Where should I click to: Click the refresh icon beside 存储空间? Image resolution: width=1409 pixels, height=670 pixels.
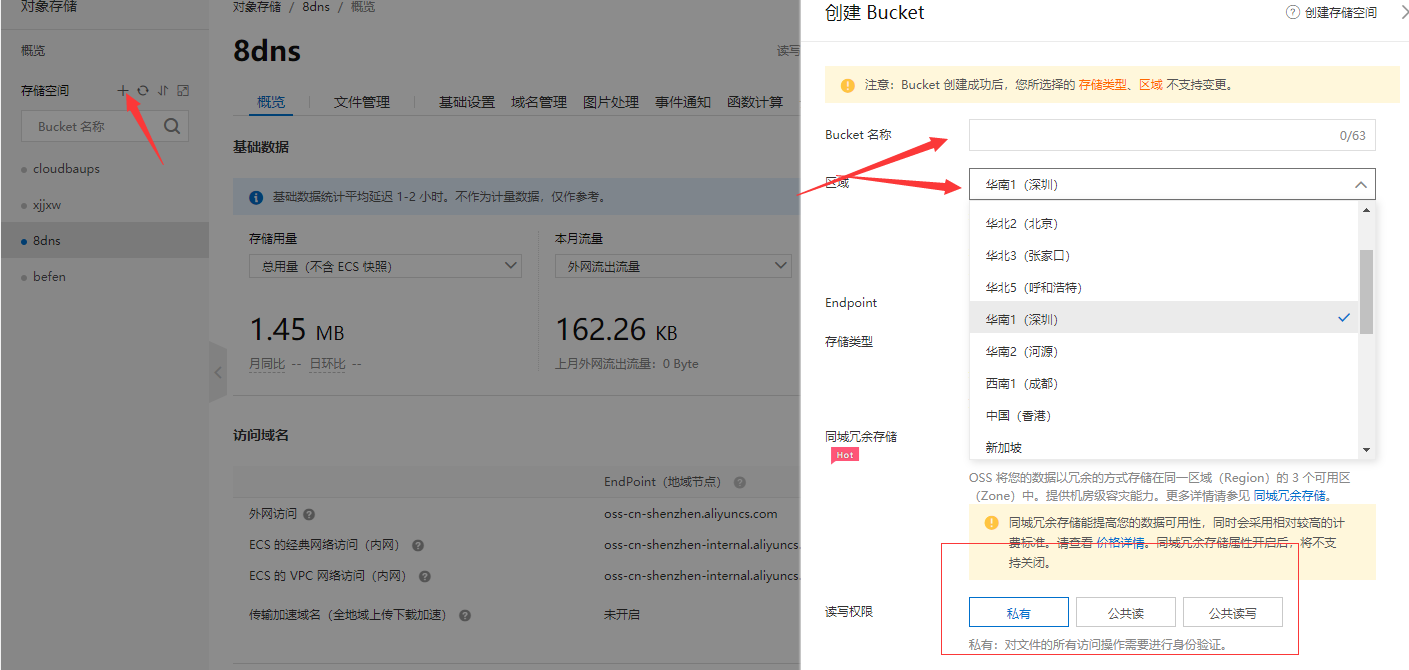143,90
